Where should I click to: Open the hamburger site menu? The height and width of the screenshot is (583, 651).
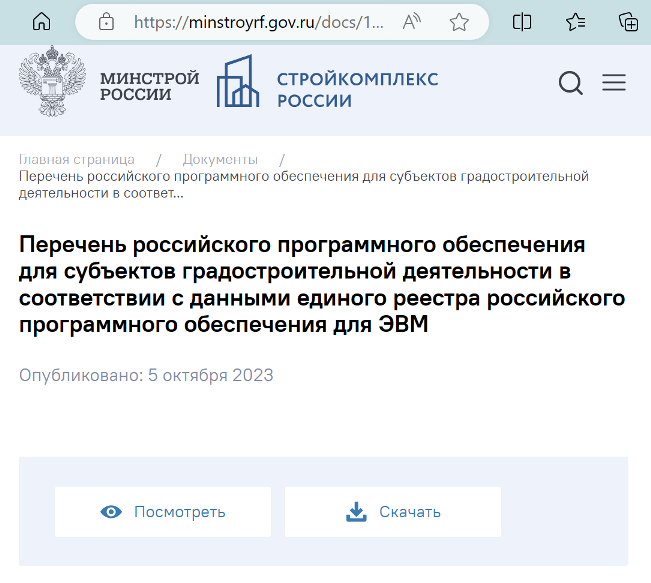[614, 82]
